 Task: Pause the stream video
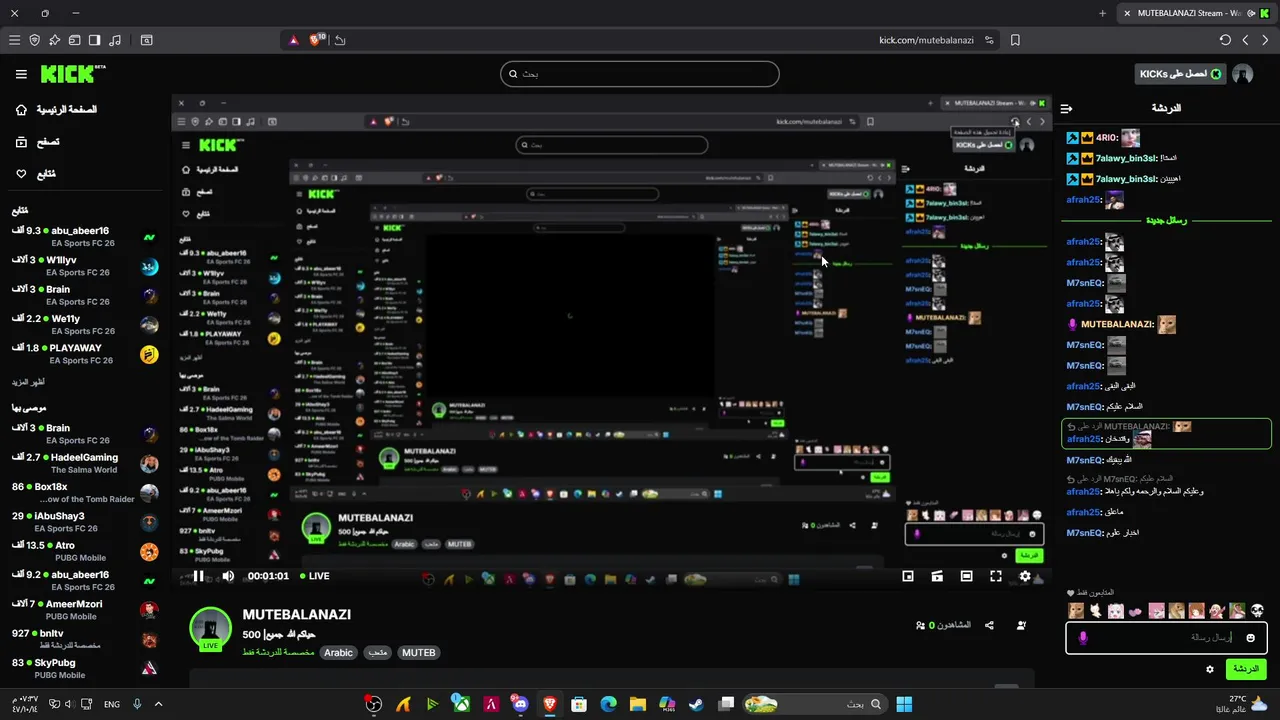coord(198,576)
